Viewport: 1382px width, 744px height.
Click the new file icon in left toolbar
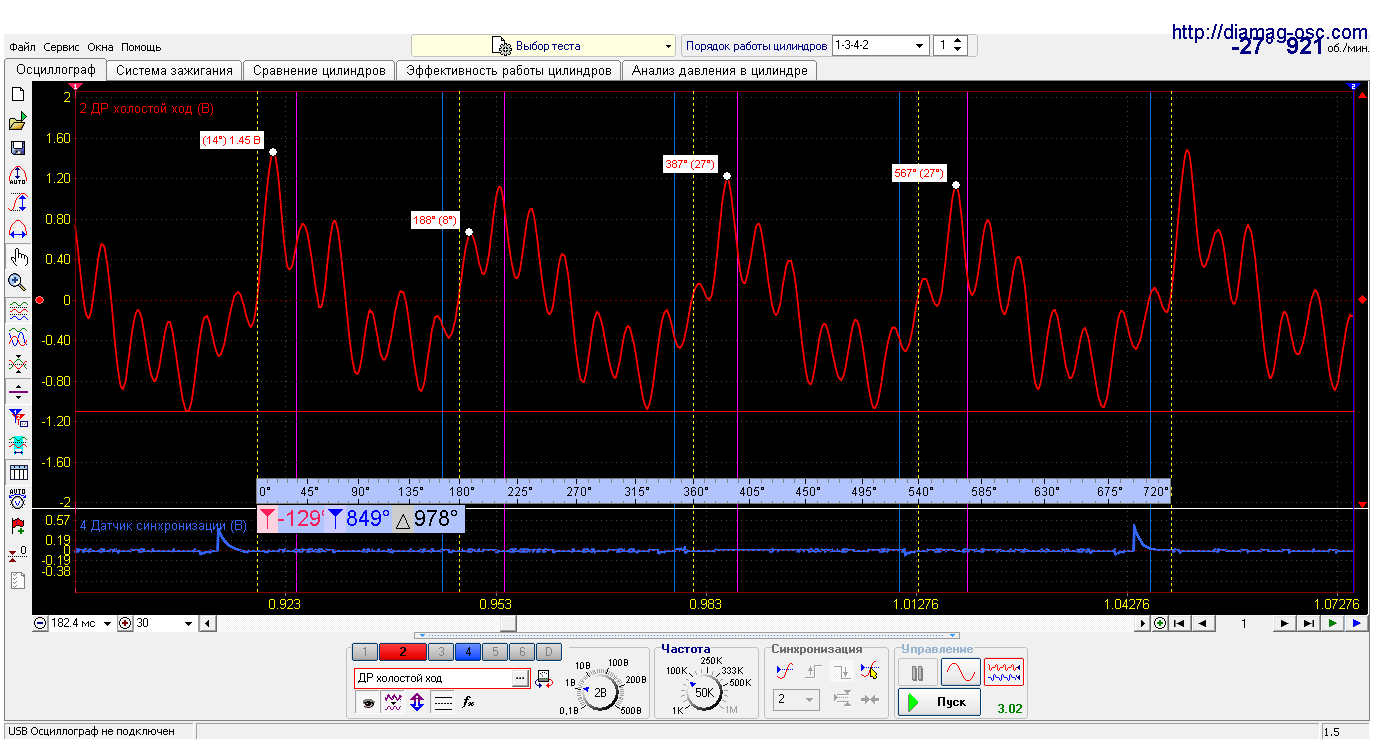pyautogui.click(x=18, y=93)
